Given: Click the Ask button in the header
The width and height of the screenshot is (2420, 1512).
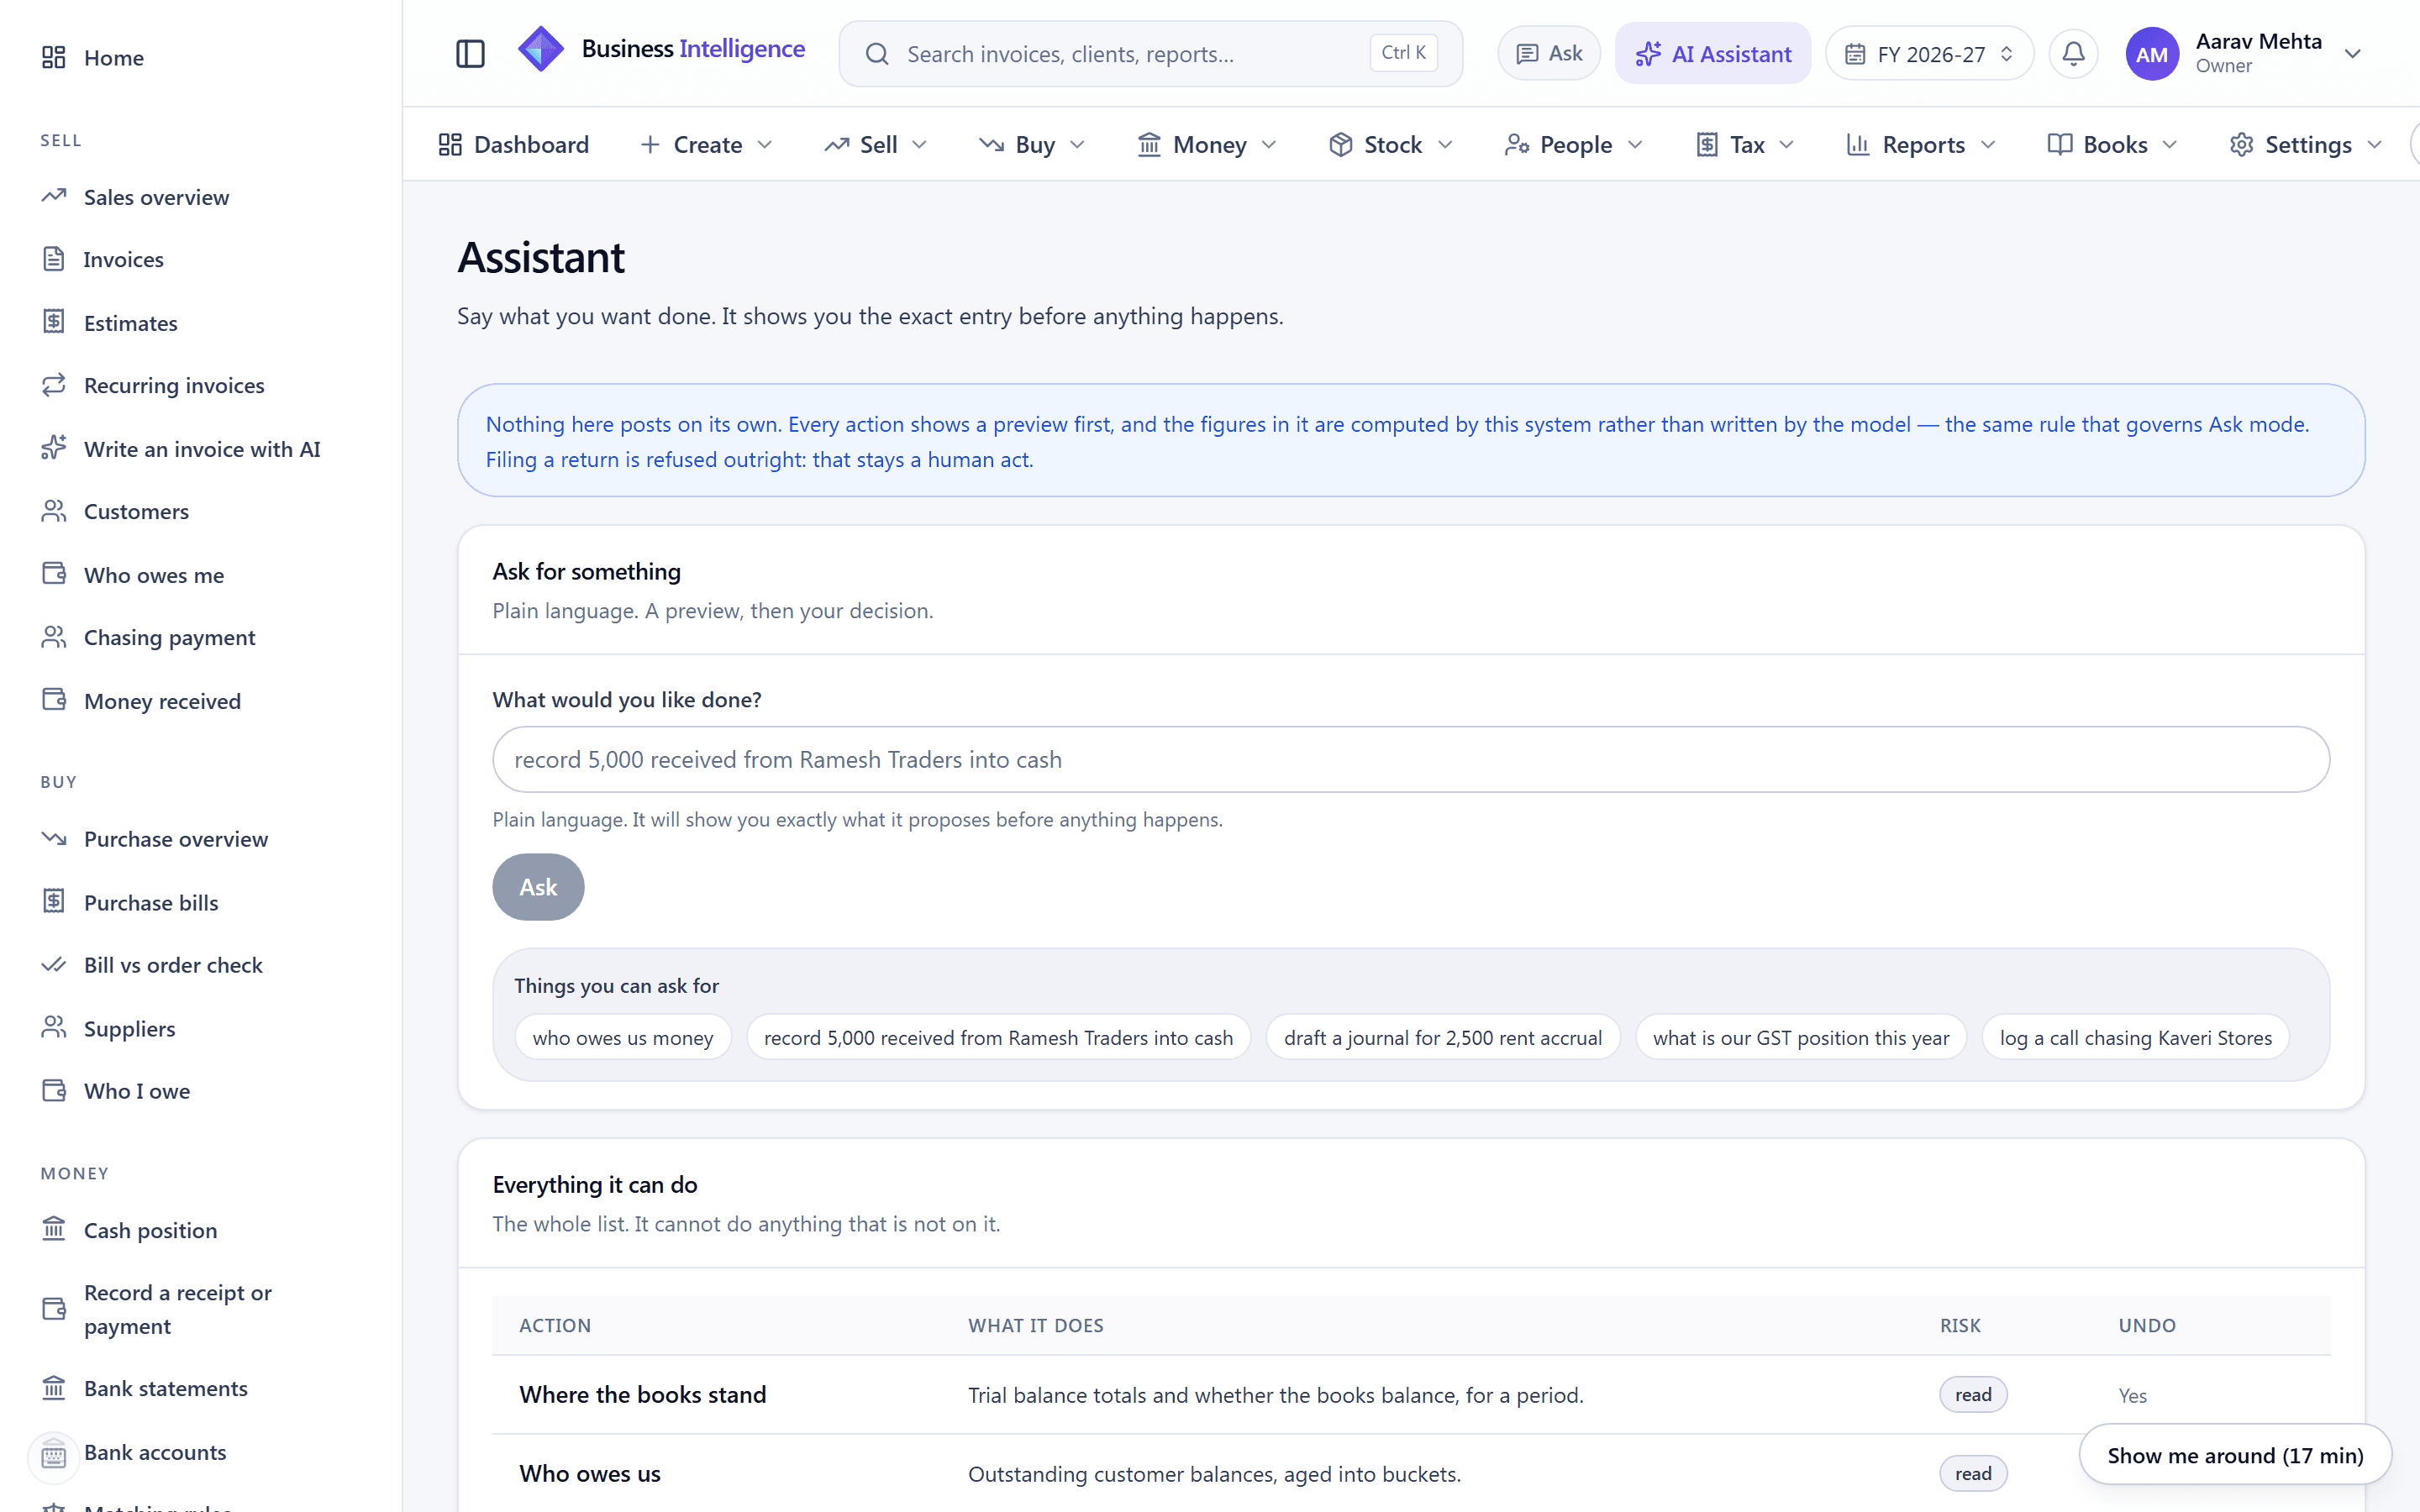Looking at the screenshot, I should [1549, 54].
